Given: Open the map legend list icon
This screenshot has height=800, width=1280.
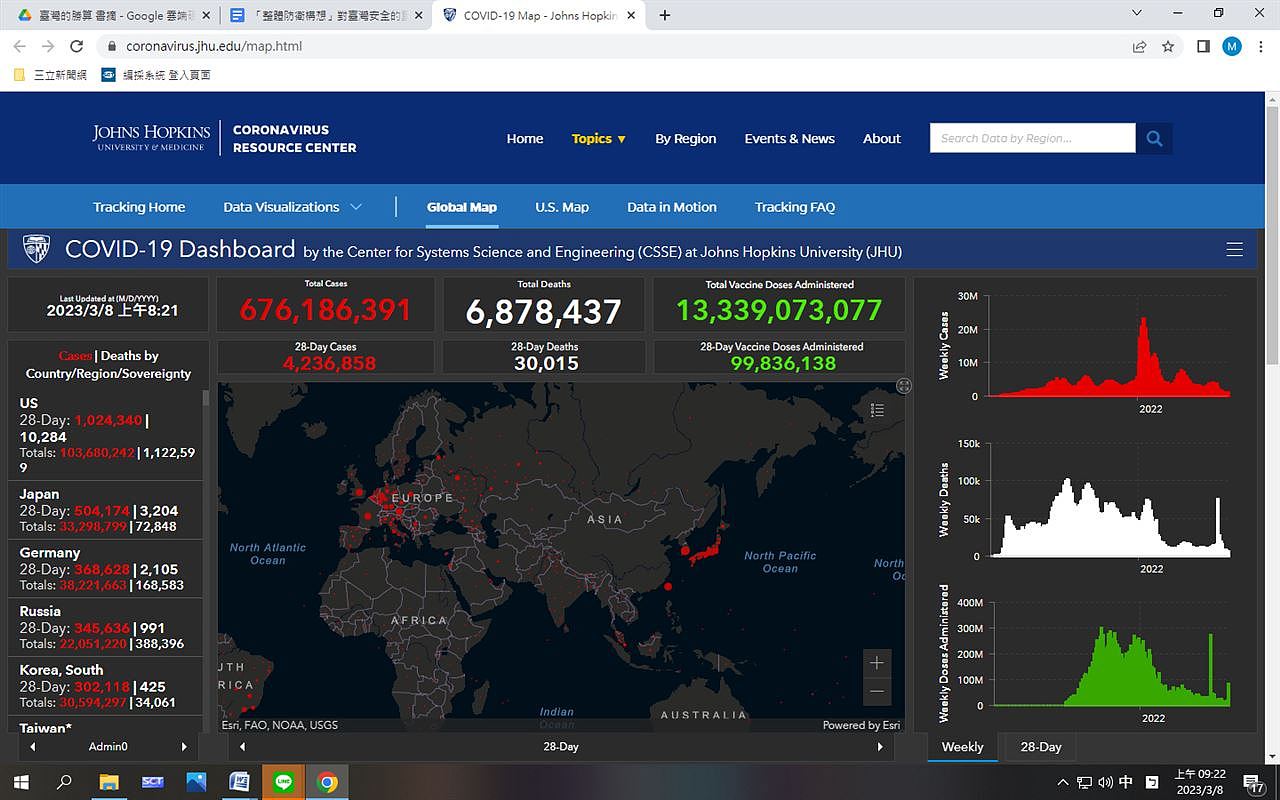Looking at the screenshot, I should pos(877,410).
